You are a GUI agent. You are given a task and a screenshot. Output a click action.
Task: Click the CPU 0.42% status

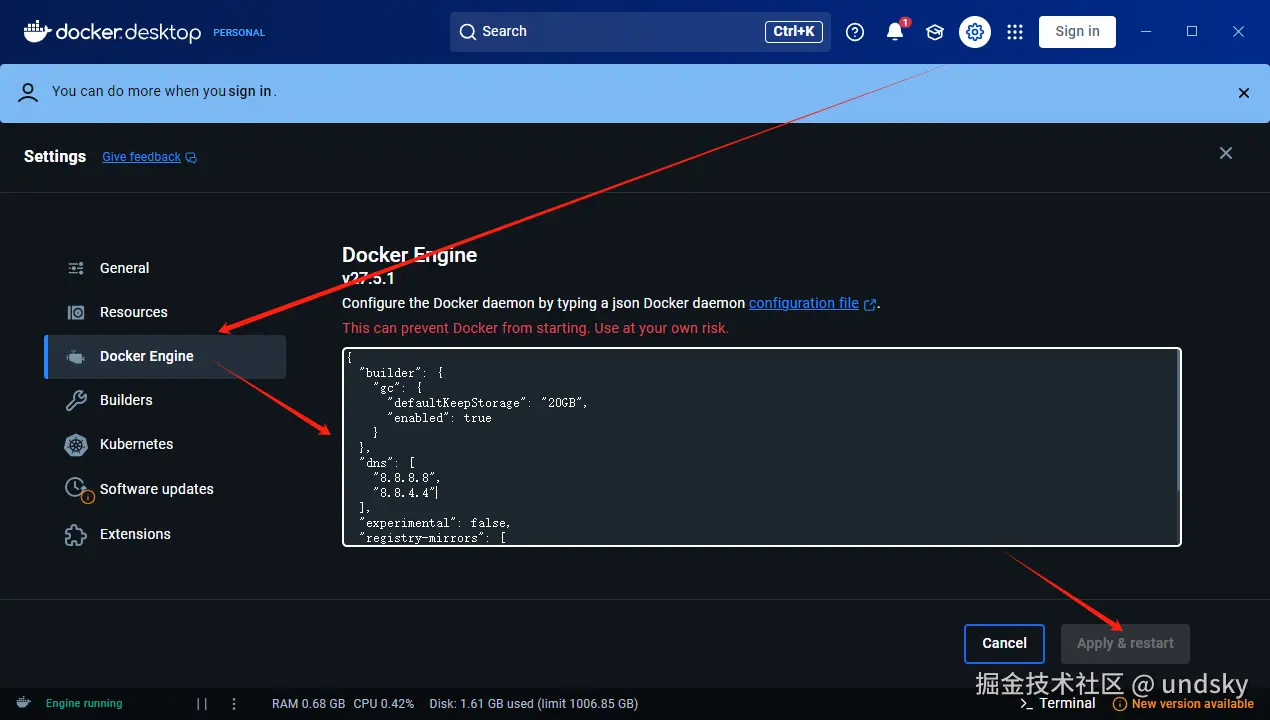click(x=384, y=703)
